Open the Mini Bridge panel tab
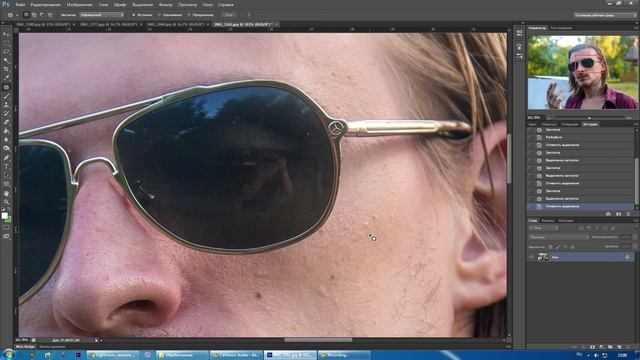 click(x=25, y=347)
